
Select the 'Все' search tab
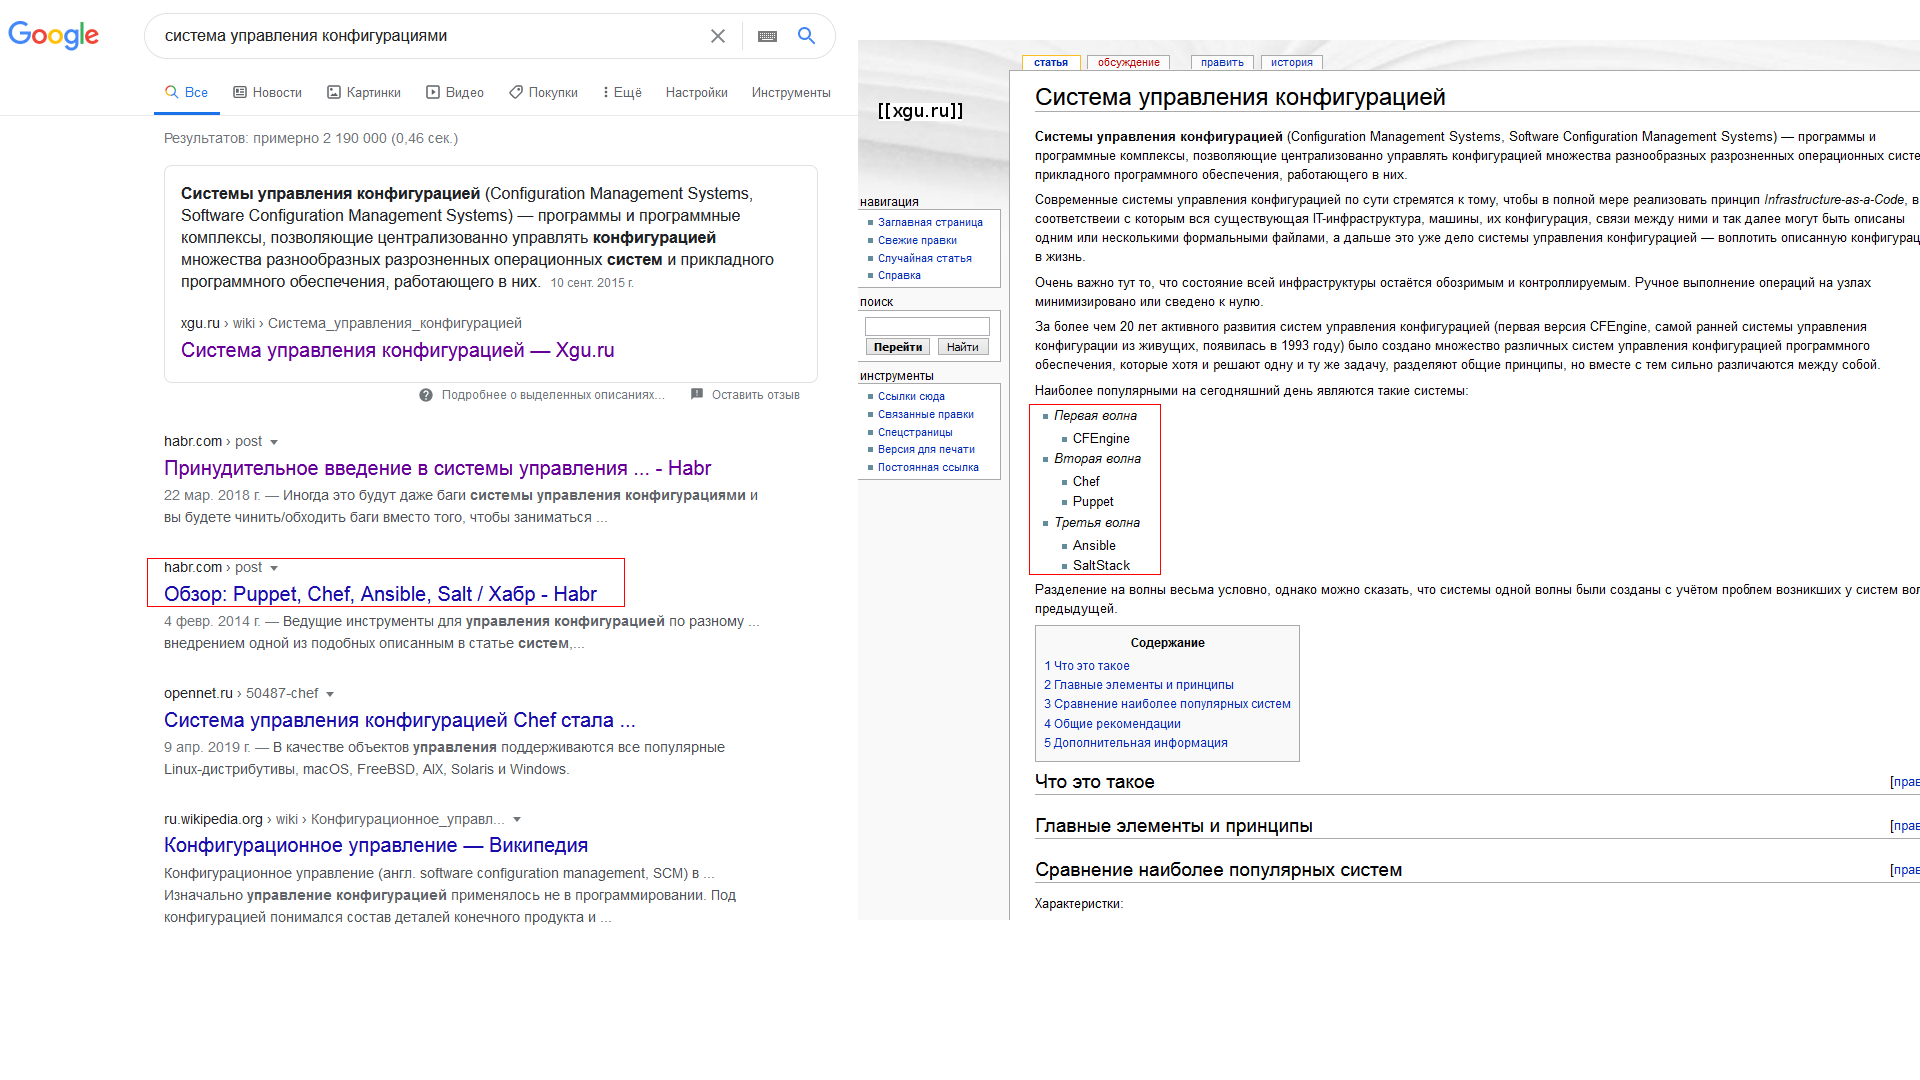click(x=187, y=92)
